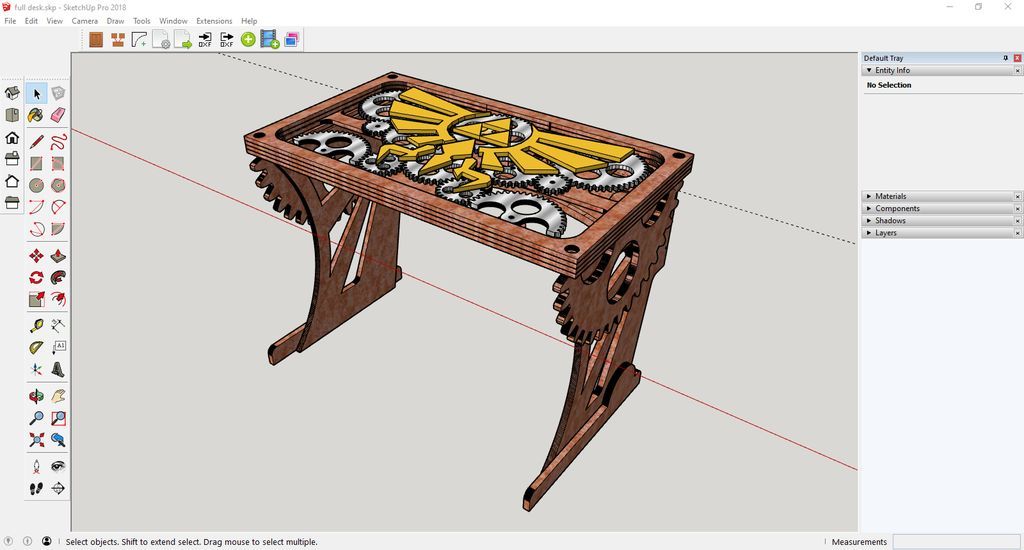
Task: Click the geo-location status bar icon
Action: (x=8, y=541)
